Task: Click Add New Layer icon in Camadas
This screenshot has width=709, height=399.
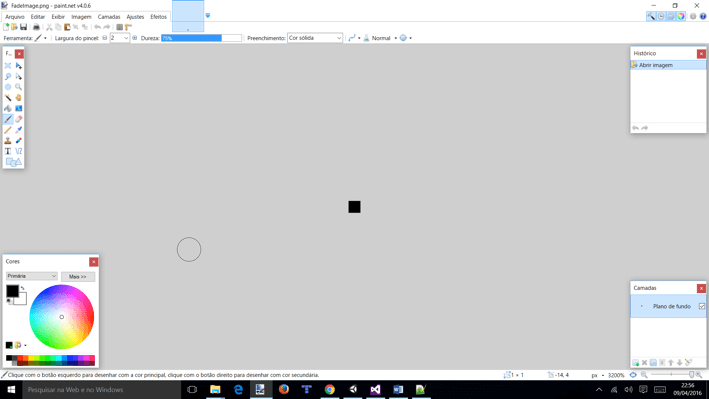Action: pyautogui.click(x=635, y=363)
